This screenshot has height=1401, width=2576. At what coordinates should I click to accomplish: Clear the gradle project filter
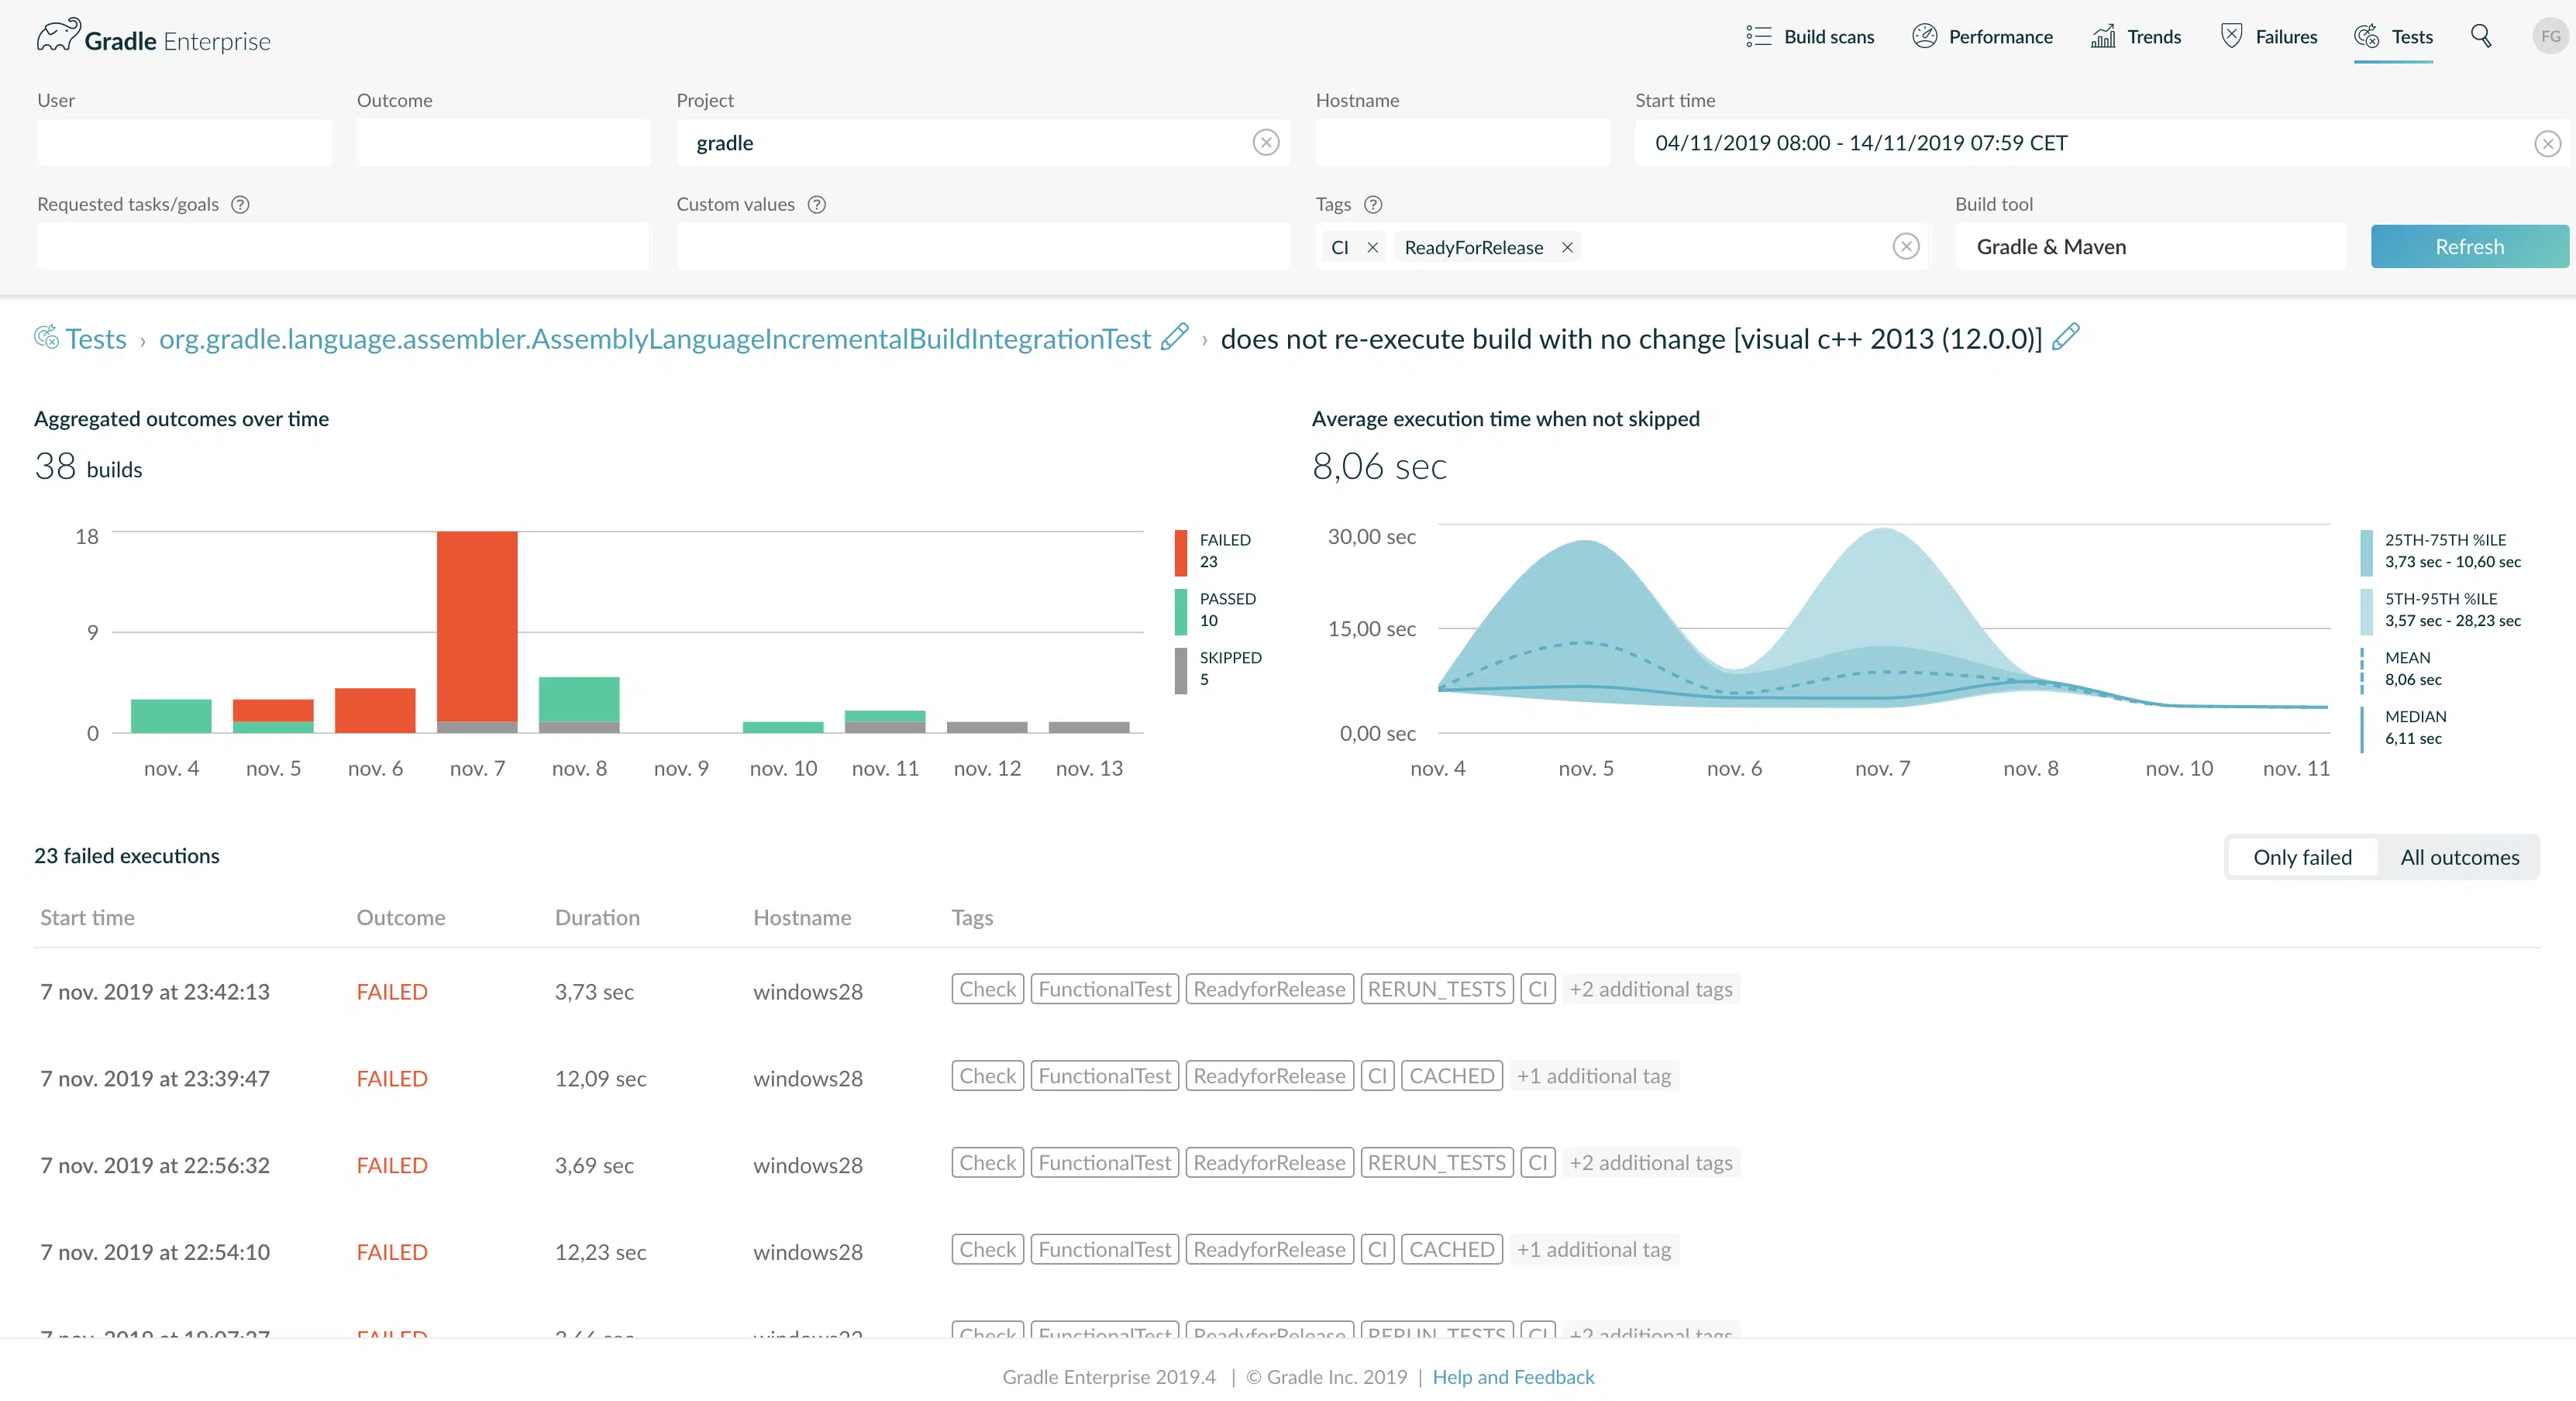(1266, 142)
